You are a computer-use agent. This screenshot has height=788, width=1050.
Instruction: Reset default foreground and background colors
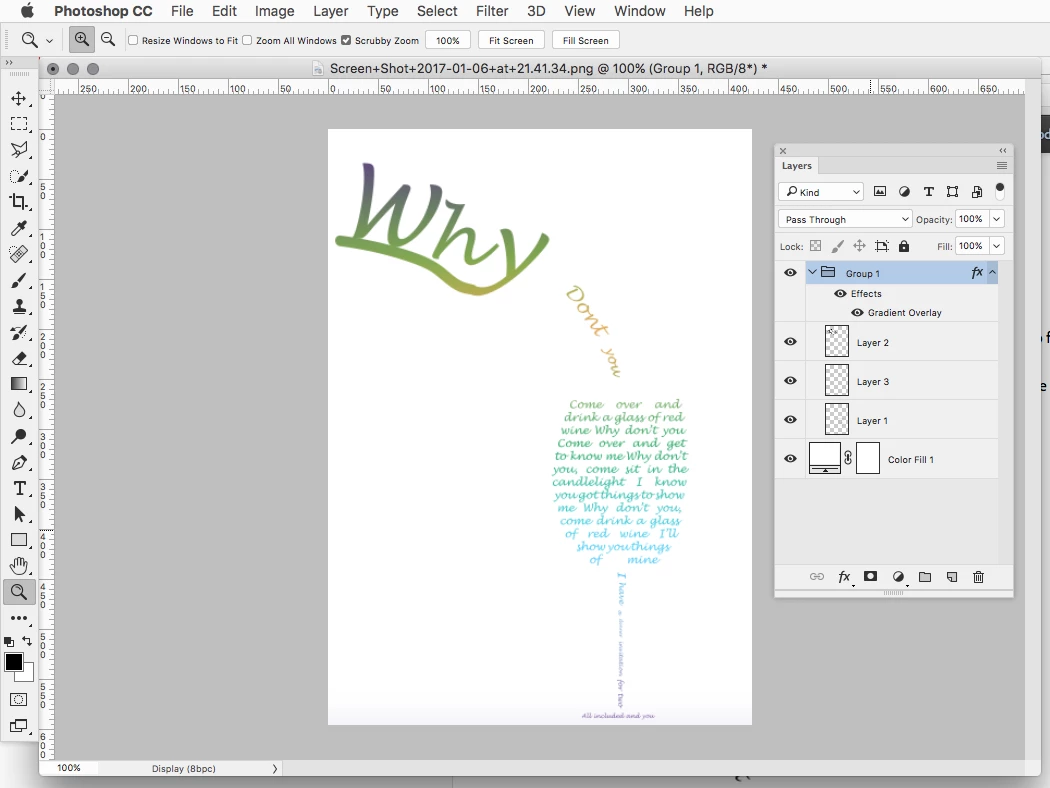point(9,641)
